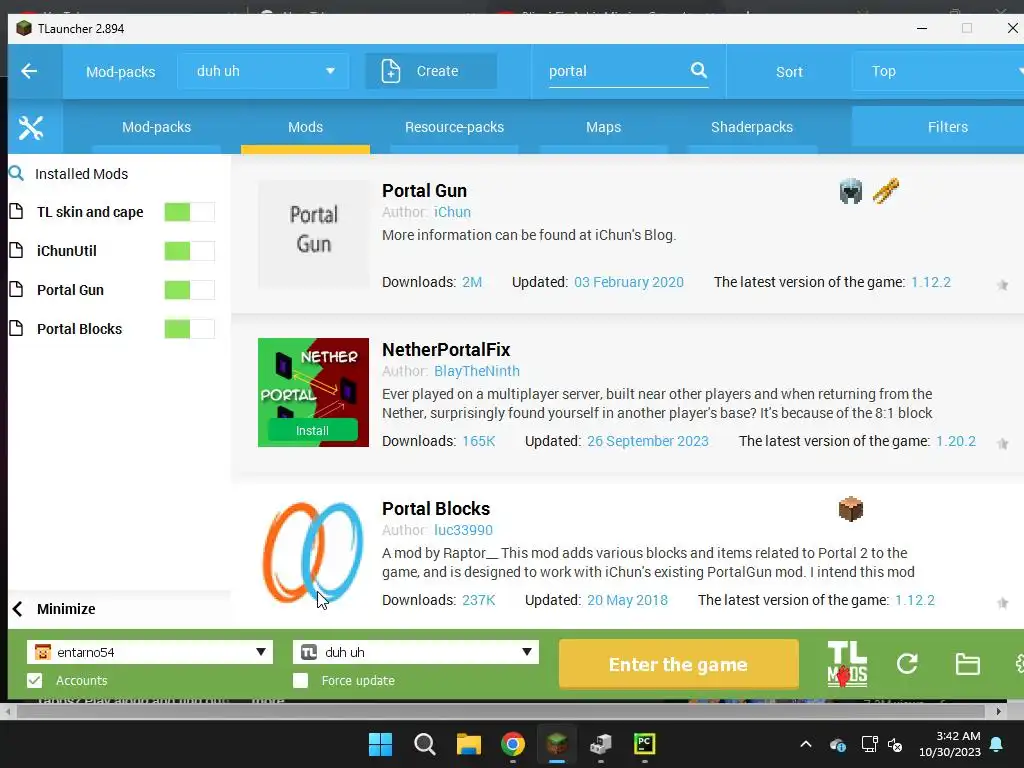
Task: Click the Minimize chevron arrow
Action: click(x=18, y=609)
